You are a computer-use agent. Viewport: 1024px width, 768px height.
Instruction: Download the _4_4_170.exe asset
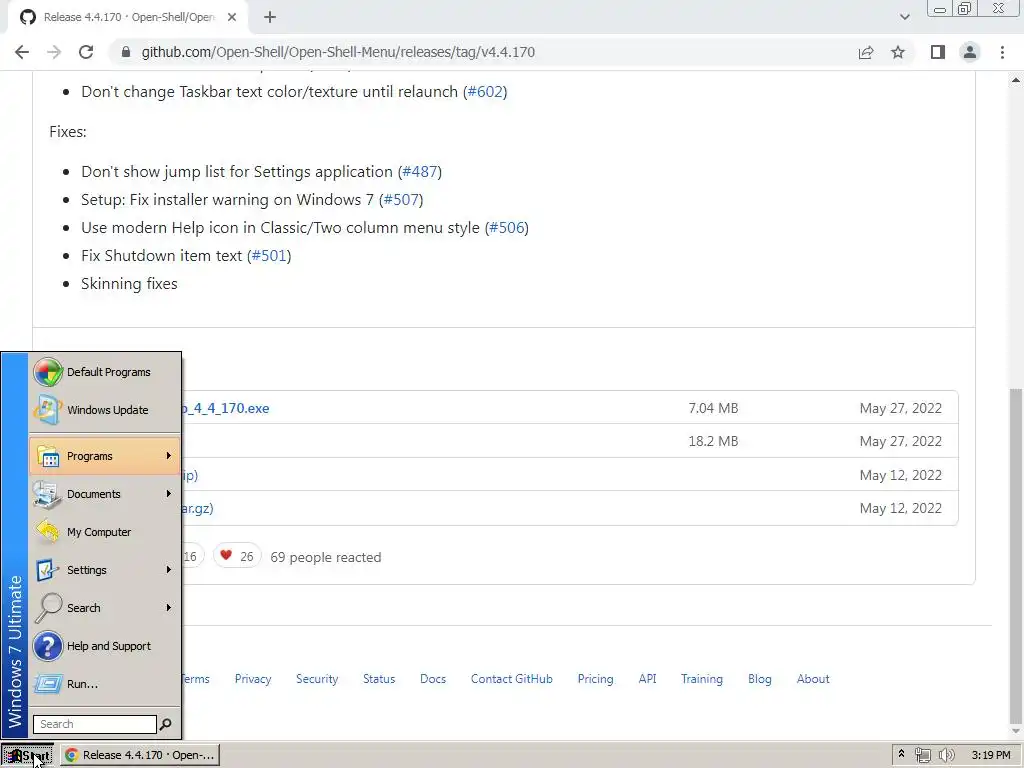click(x=225, y=408)
